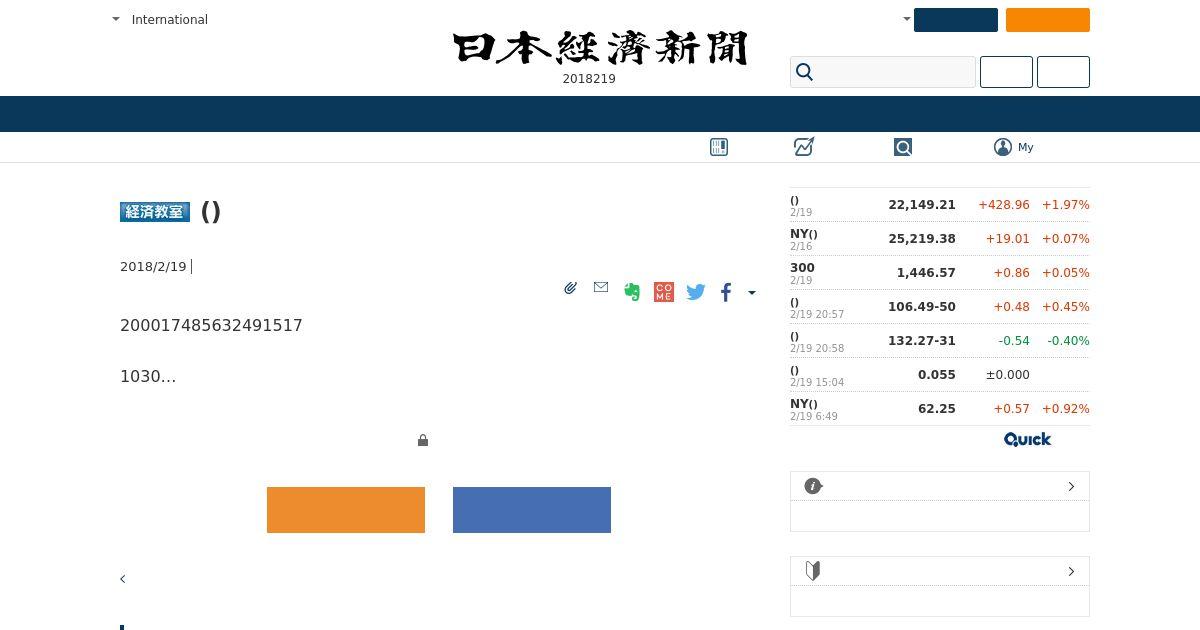The image size is (1200, 630).
Task: Select the 106.49-50 exchange rate row
Action: [940, 307]
